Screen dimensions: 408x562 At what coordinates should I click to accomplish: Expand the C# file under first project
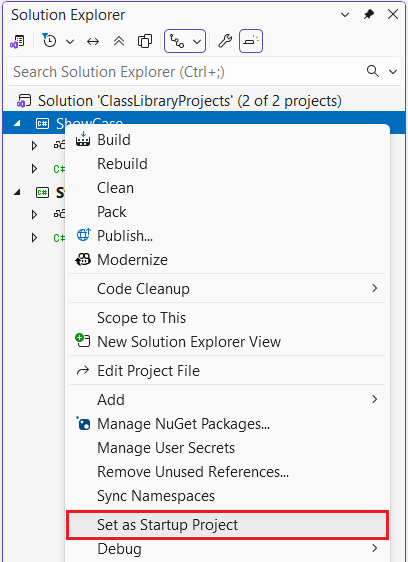click(34, 168)
